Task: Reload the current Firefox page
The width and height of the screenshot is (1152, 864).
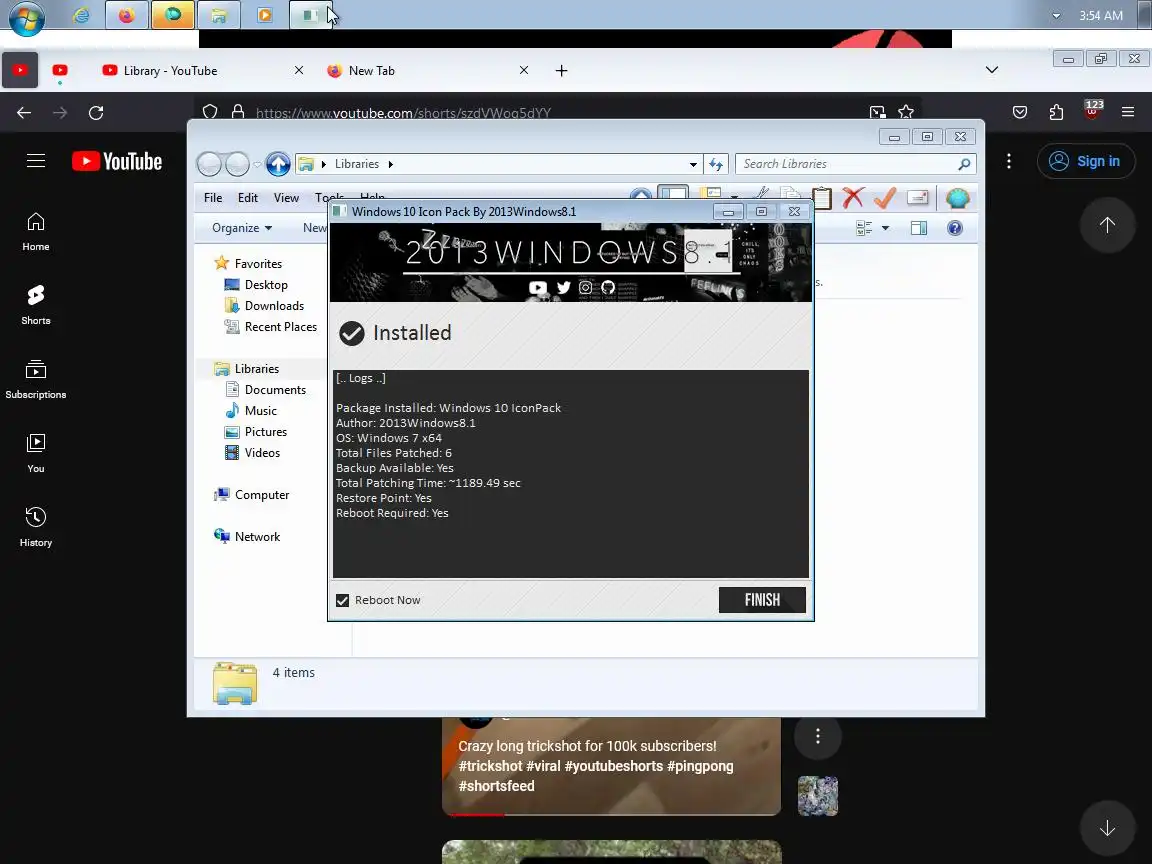Action: pos(96,112)
